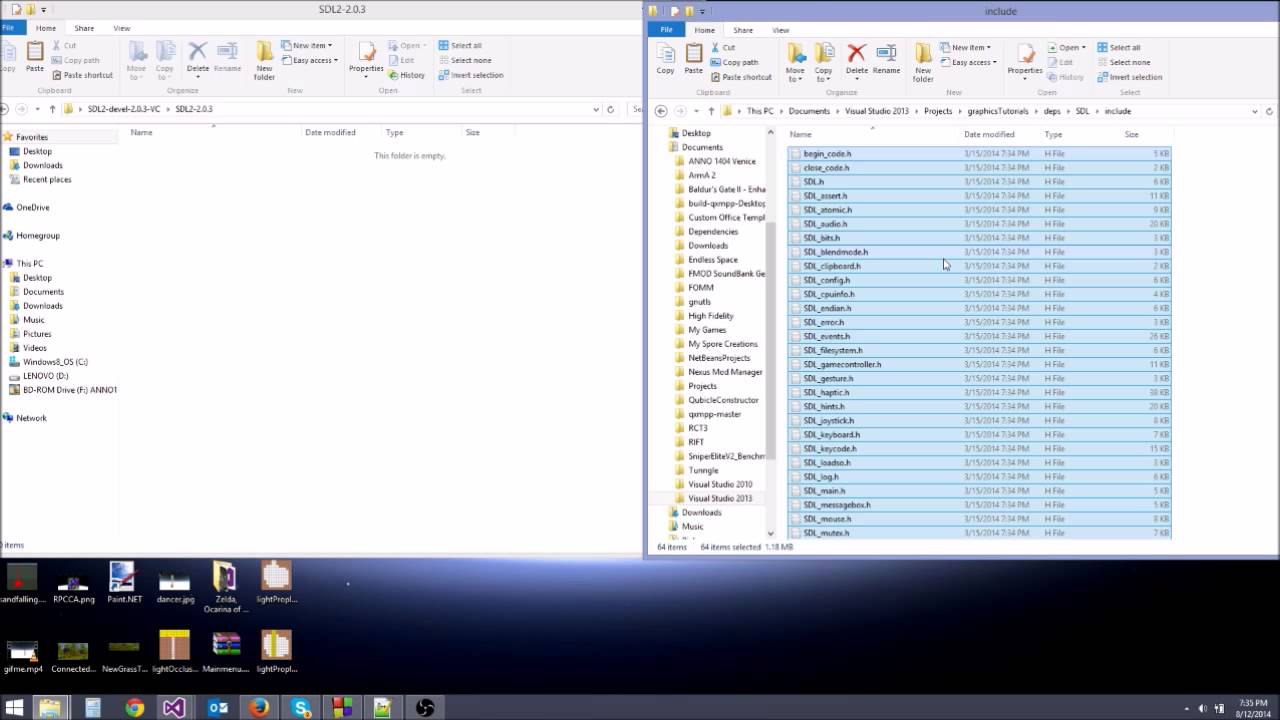This screenshot has width=1280, height=720.
Task: Click Delete in the SDL2-2.0.3 window ribbon
Action: pos(198,57)
